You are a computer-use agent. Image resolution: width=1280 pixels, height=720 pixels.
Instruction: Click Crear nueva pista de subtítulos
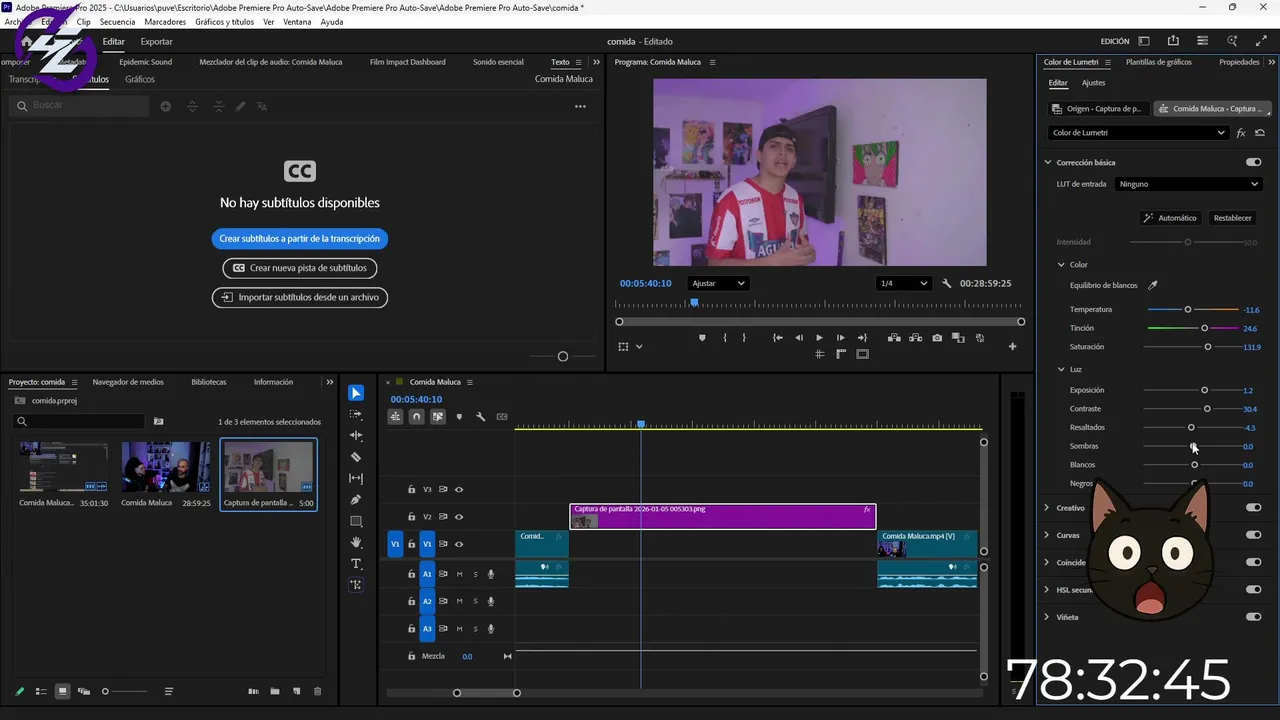tap(300, 268)
